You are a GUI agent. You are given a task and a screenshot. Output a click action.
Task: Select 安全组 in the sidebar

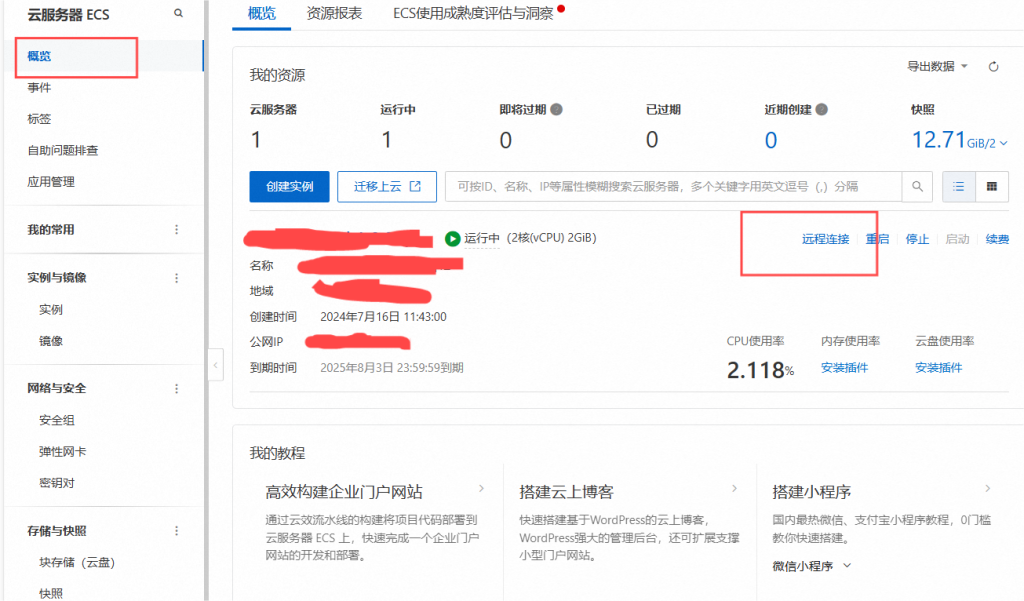point(57,420)
